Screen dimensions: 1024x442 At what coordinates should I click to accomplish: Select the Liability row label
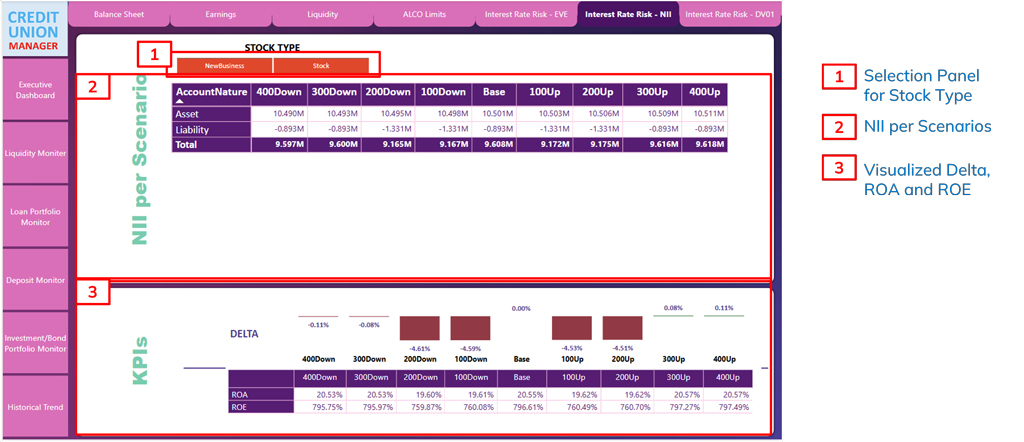(x=212, y=129)
